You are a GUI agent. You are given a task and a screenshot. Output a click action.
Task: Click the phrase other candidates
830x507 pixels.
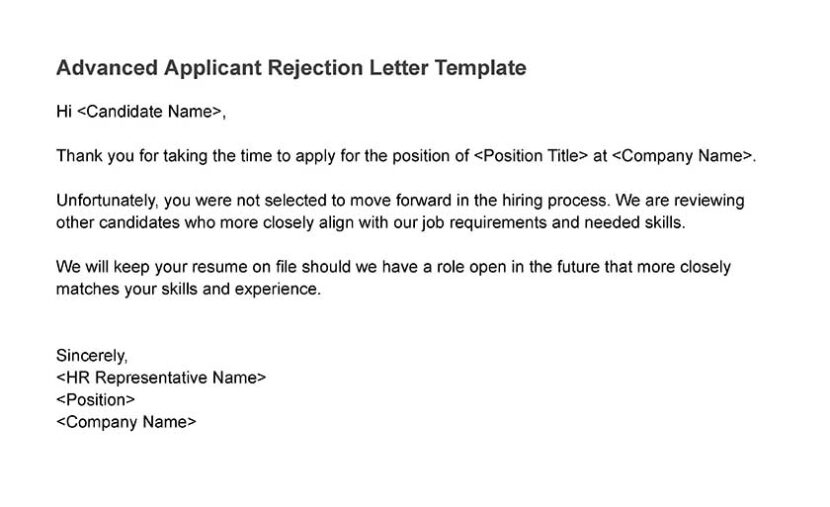point(118,223)
